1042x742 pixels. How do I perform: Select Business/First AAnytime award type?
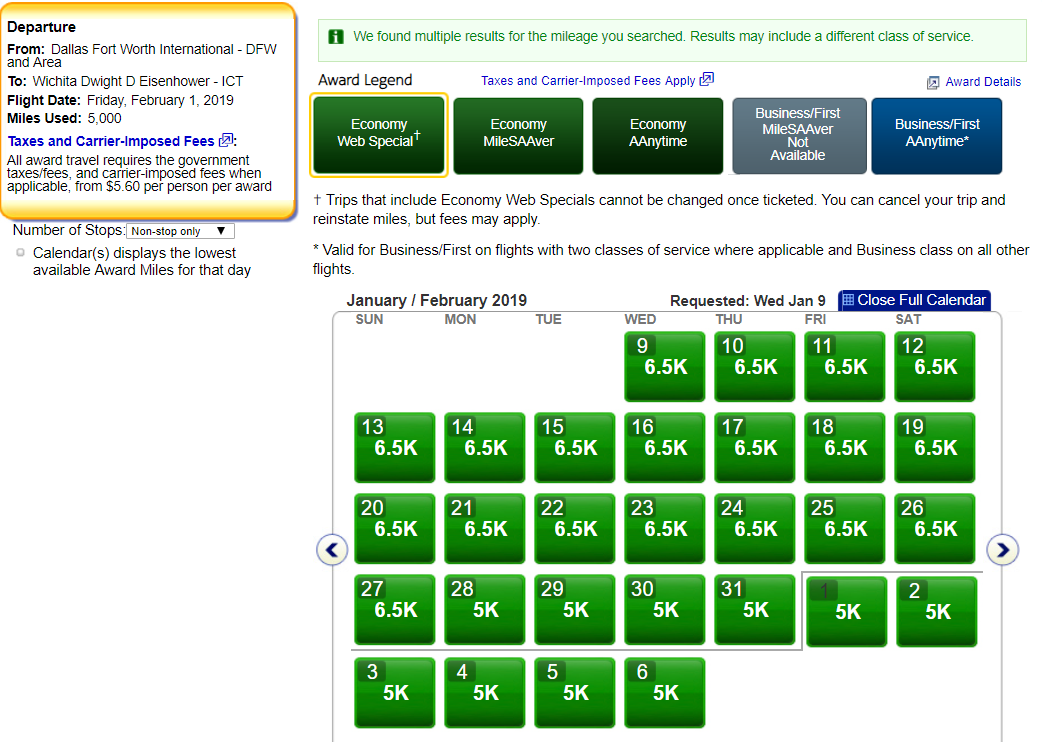(x=936, y=133)
